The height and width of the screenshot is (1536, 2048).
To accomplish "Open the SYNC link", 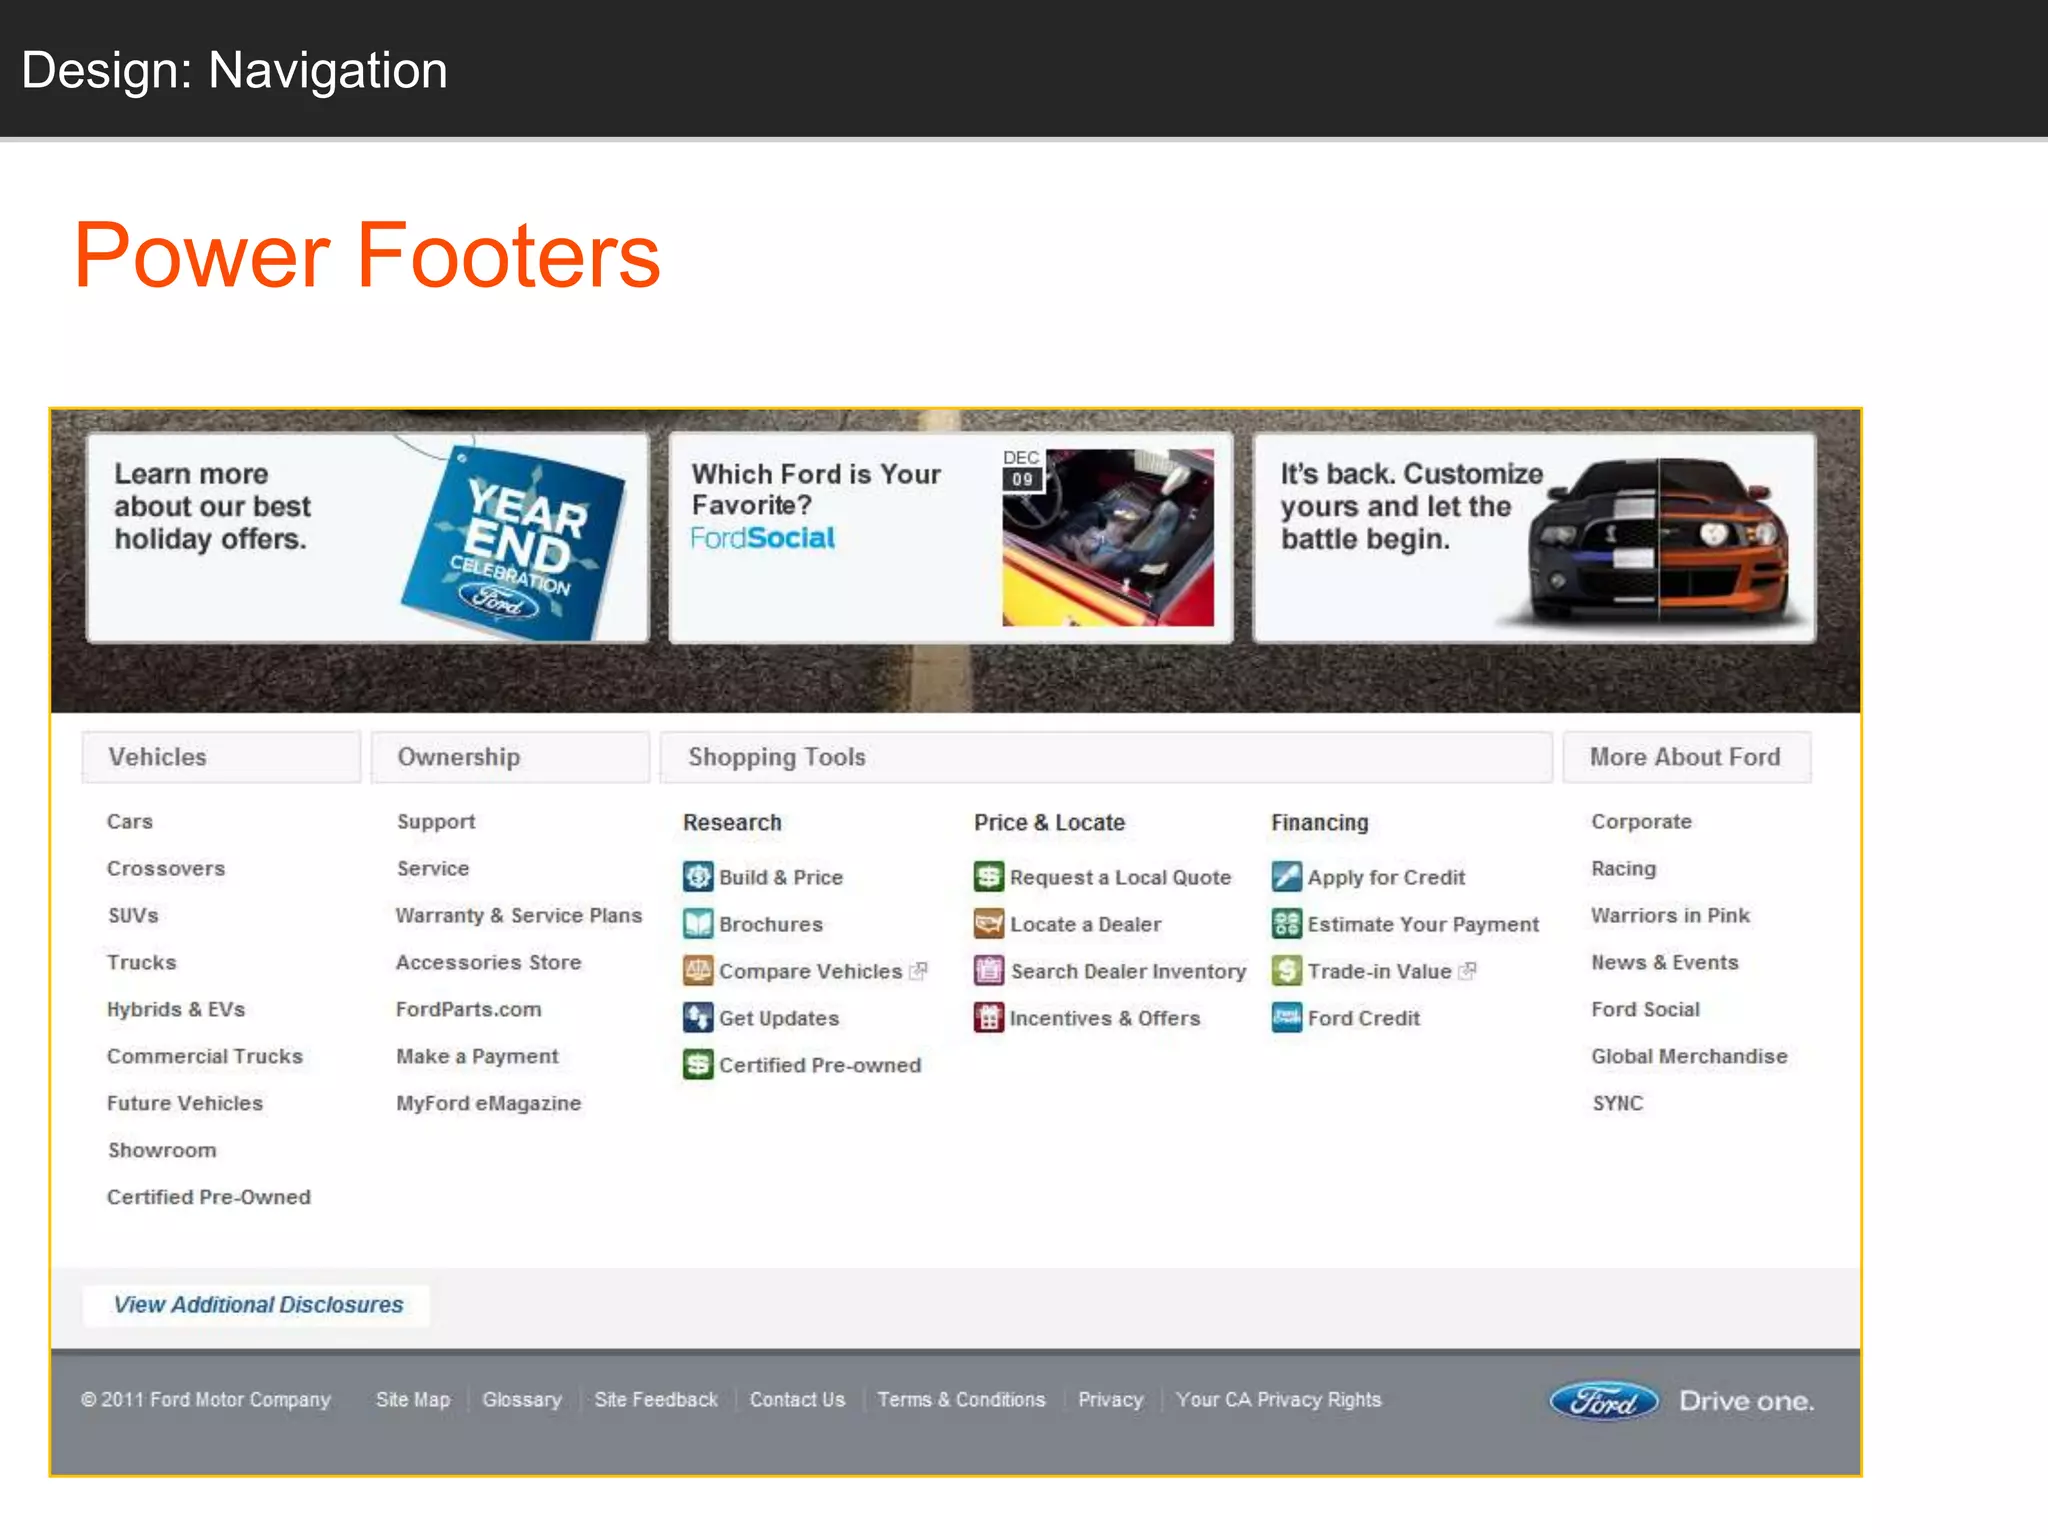I will 1618,1103.
